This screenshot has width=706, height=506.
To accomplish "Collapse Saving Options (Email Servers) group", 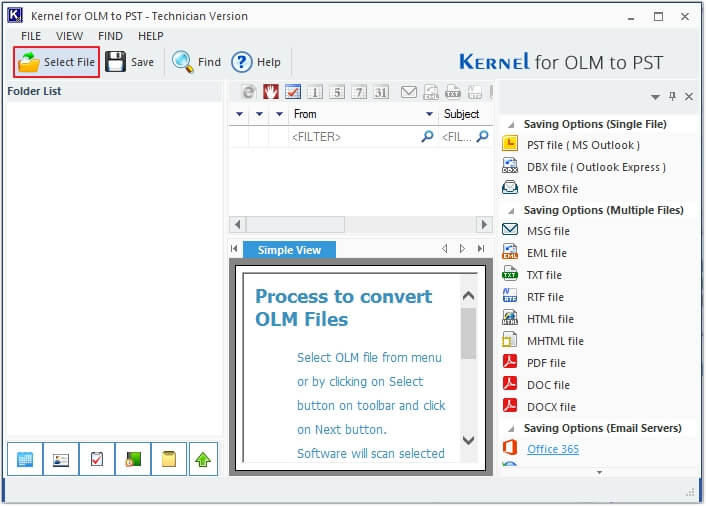I will point(511,428).
